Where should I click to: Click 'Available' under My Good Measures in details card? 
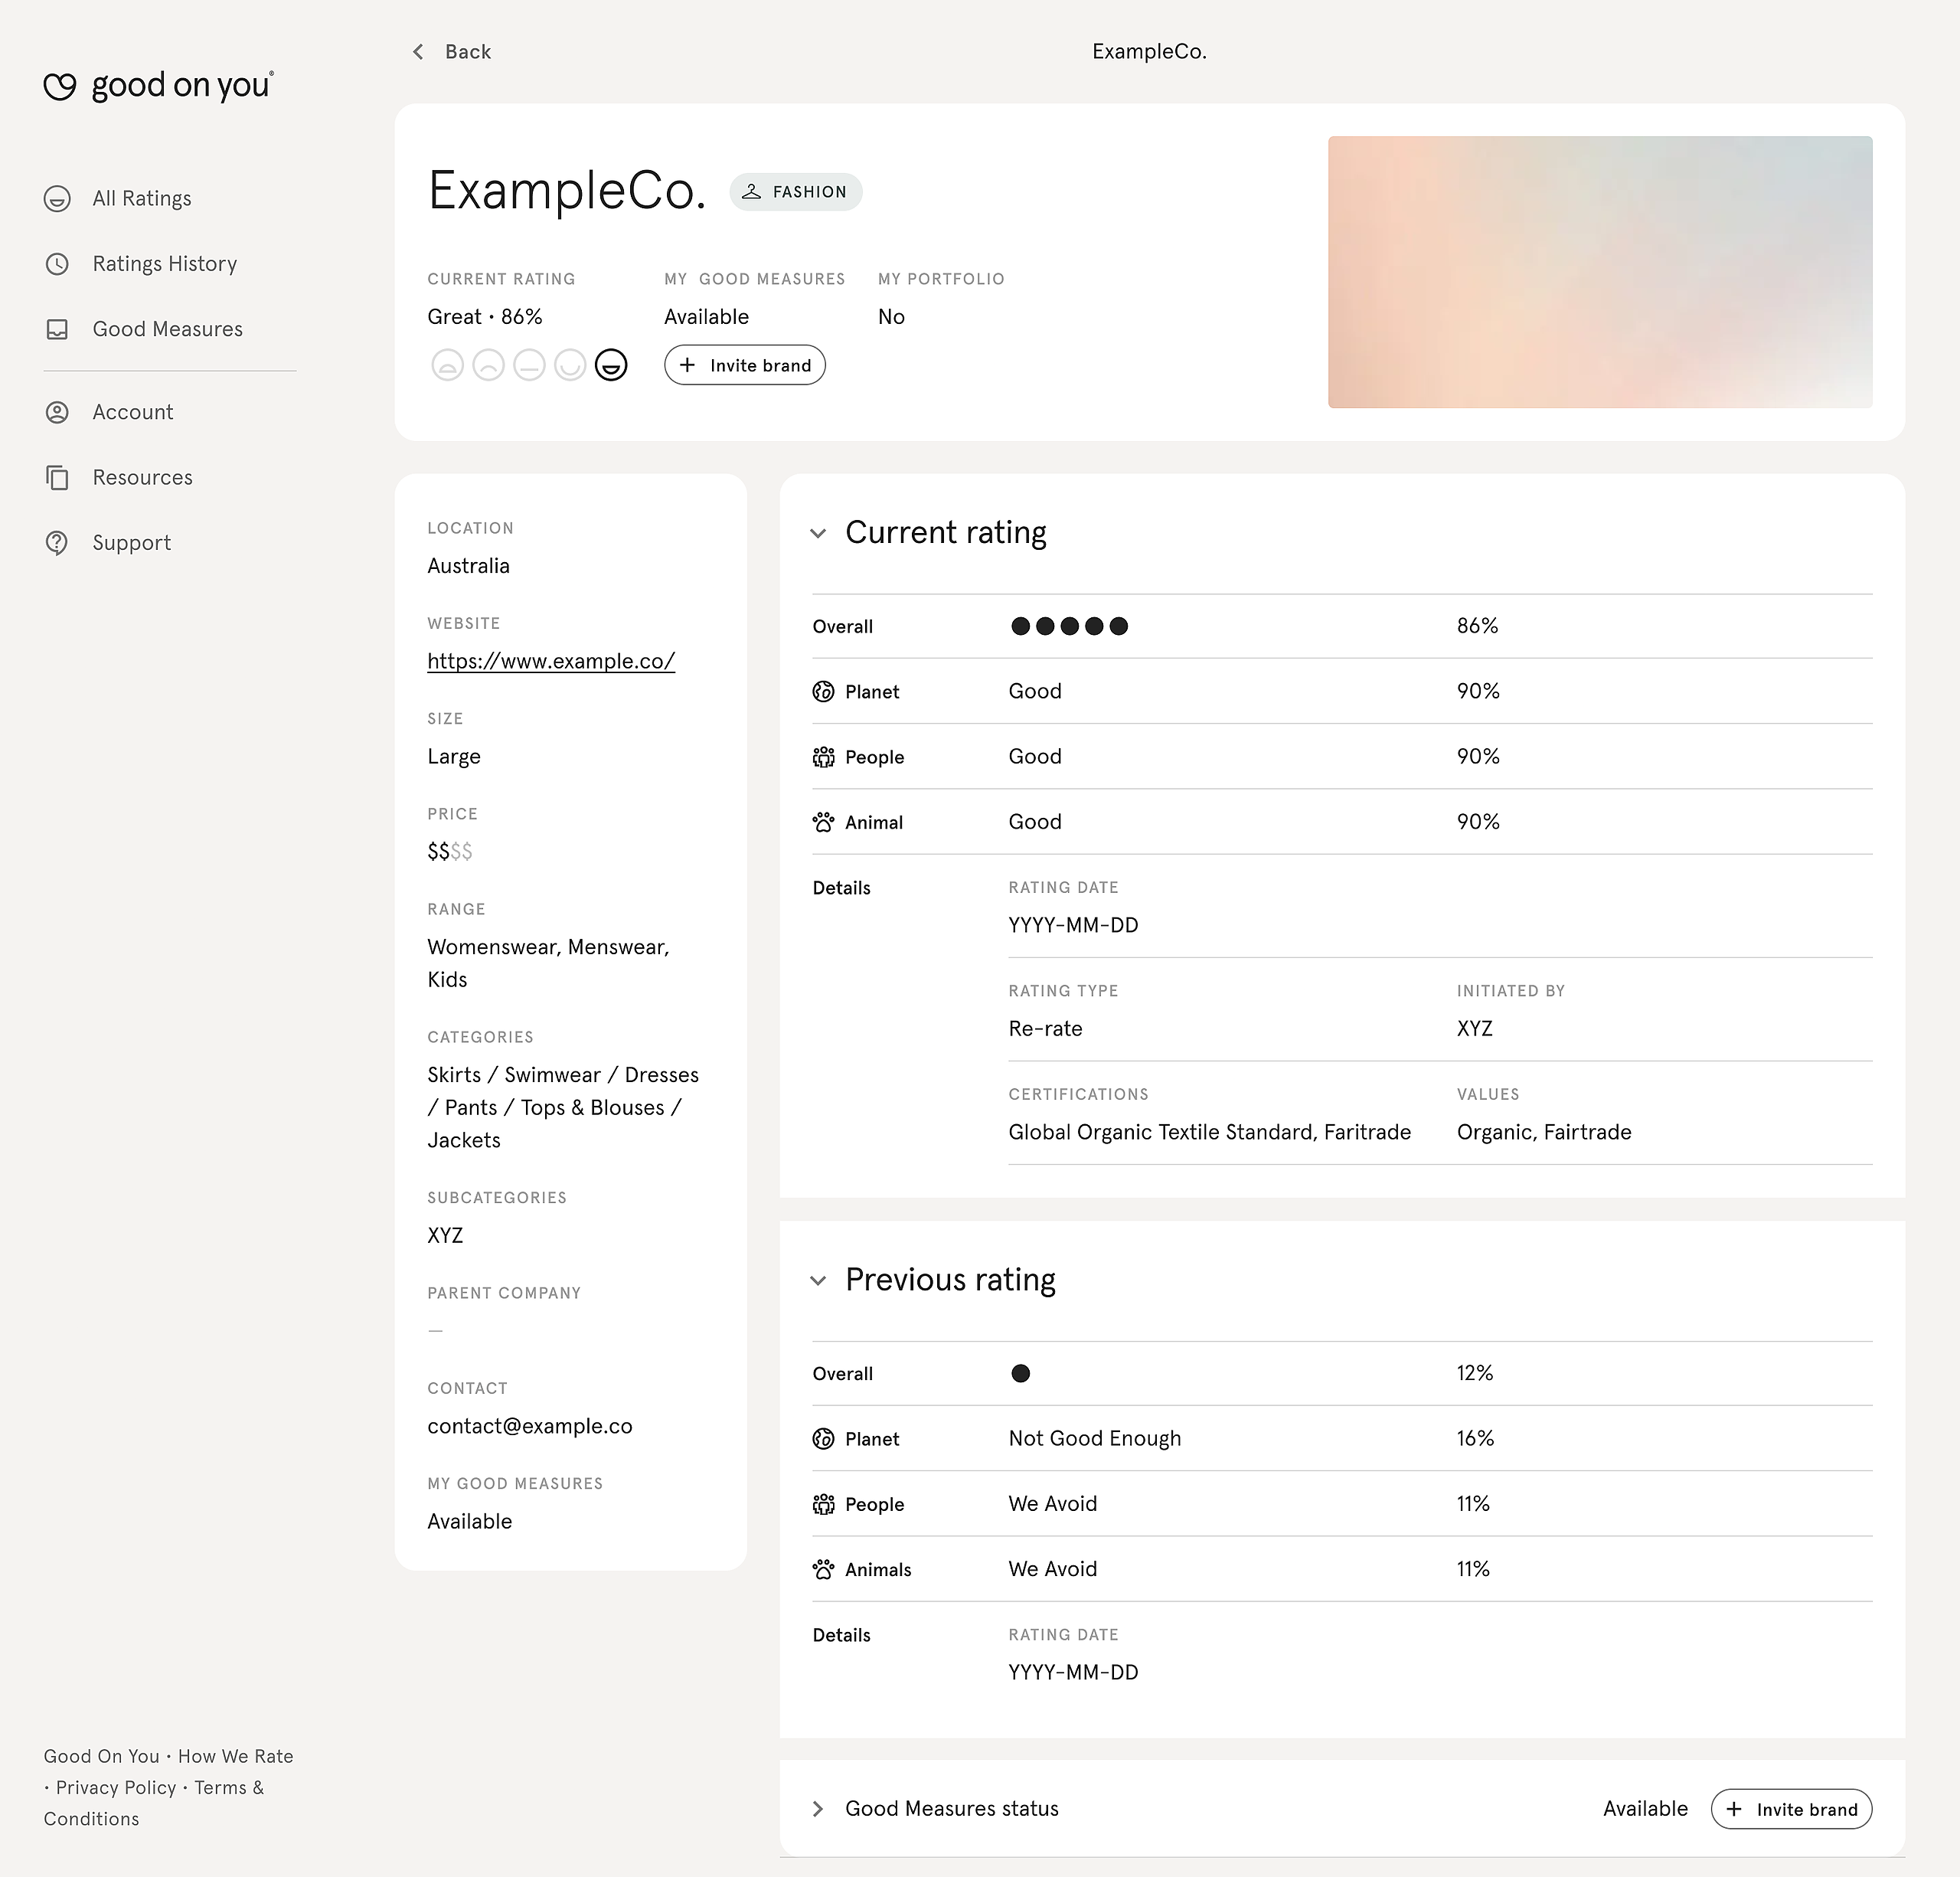[469, 1521]
